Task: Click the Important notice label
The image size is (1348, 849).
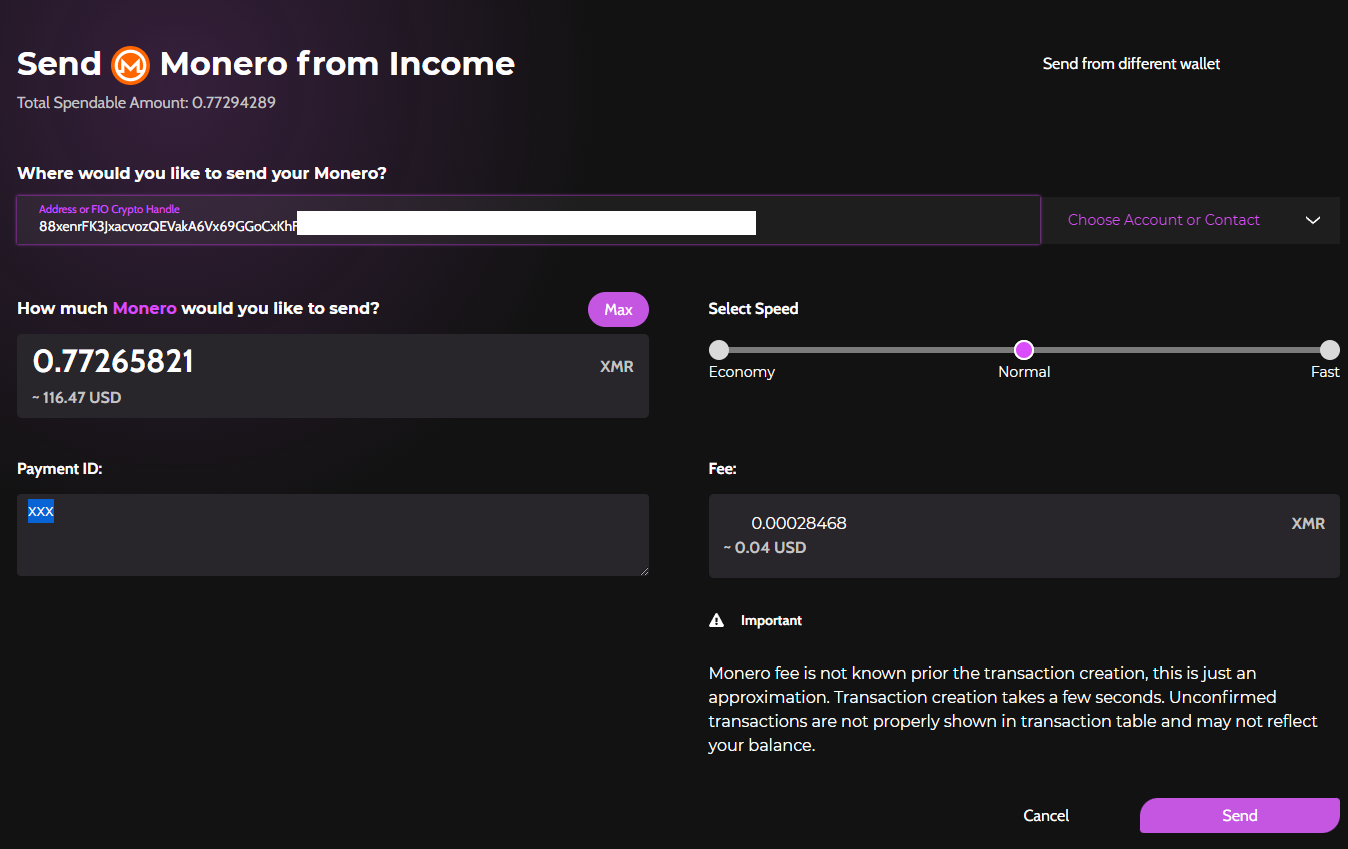Action: [771, 621]
